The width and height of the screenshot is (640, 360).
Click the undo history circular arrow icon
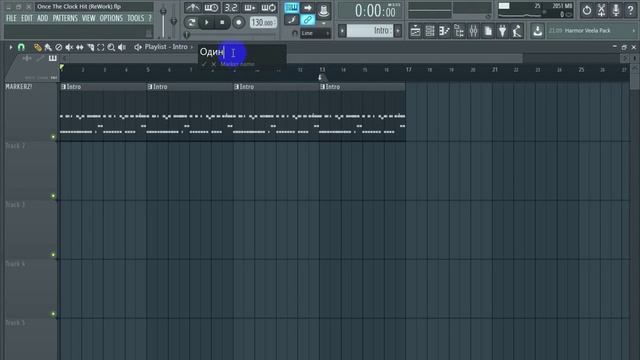click(587, 11)
